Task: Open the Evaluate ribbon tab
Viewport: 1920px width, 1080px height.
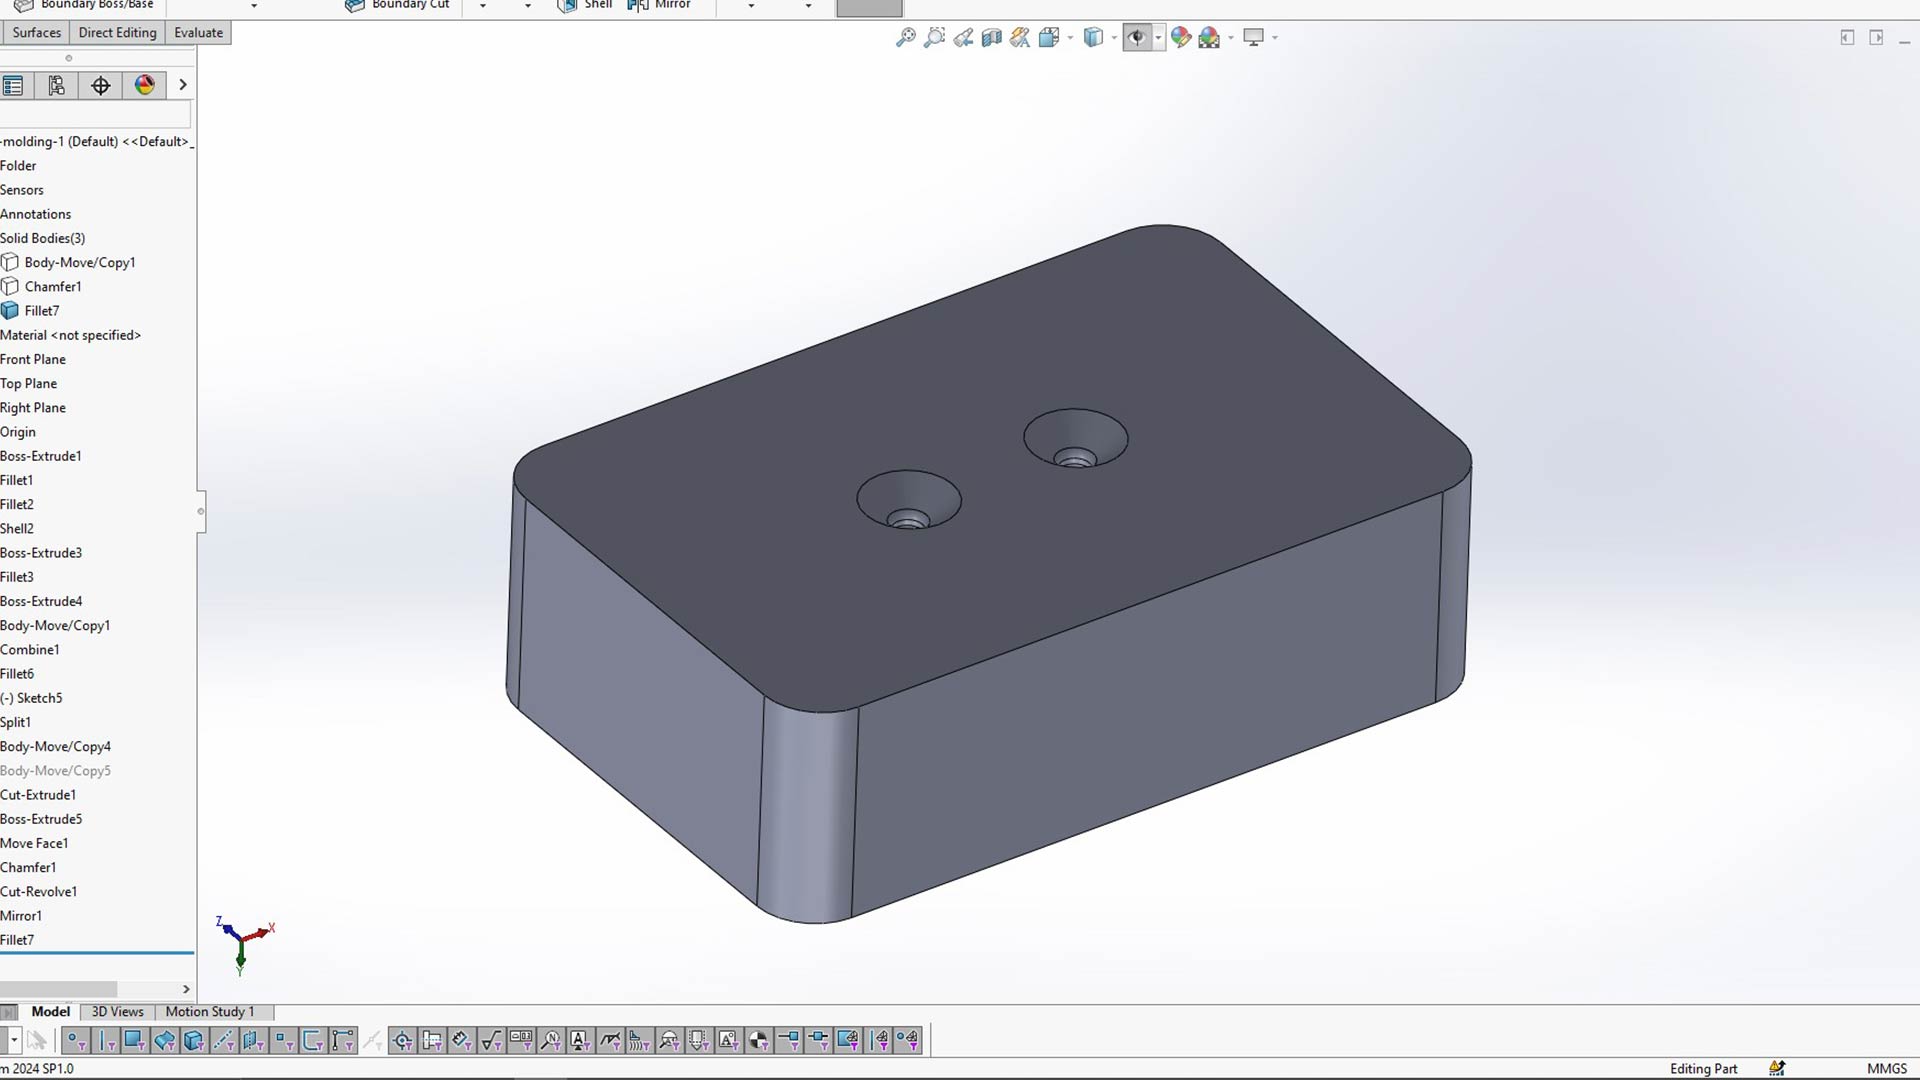Action: pyautogui.click(x=199, y=32)
